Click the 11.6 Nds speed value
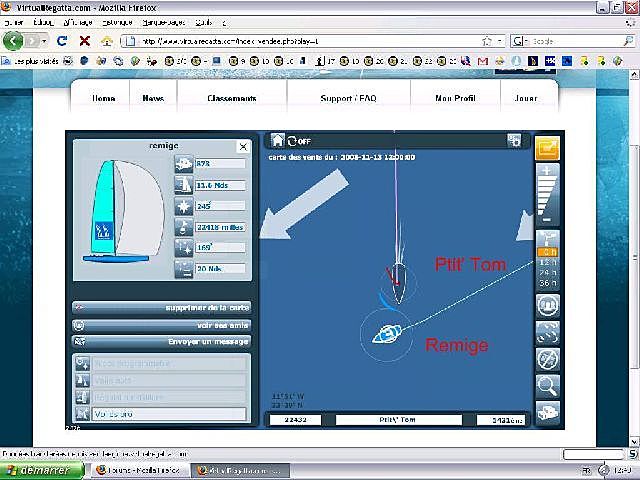 tap(220, 185)
